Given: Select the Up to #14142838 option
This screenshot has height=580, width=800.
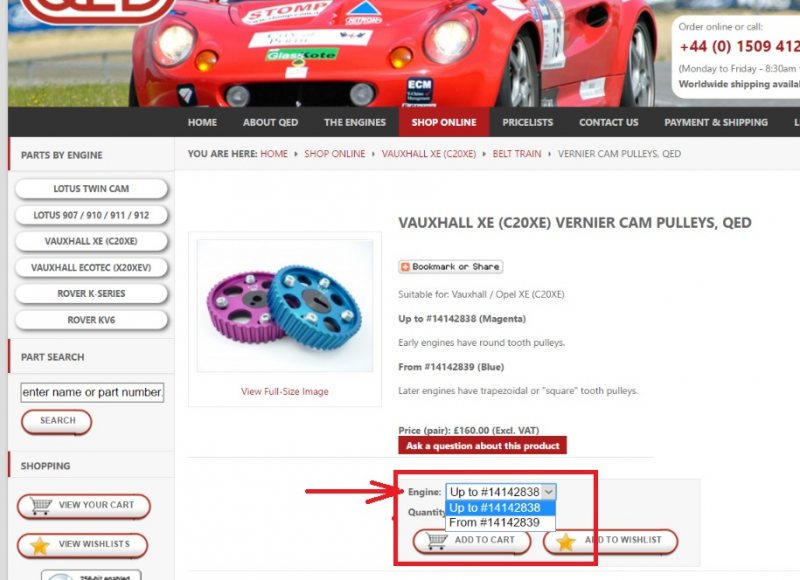Looking at the screenshot, I should coord(500,508).
